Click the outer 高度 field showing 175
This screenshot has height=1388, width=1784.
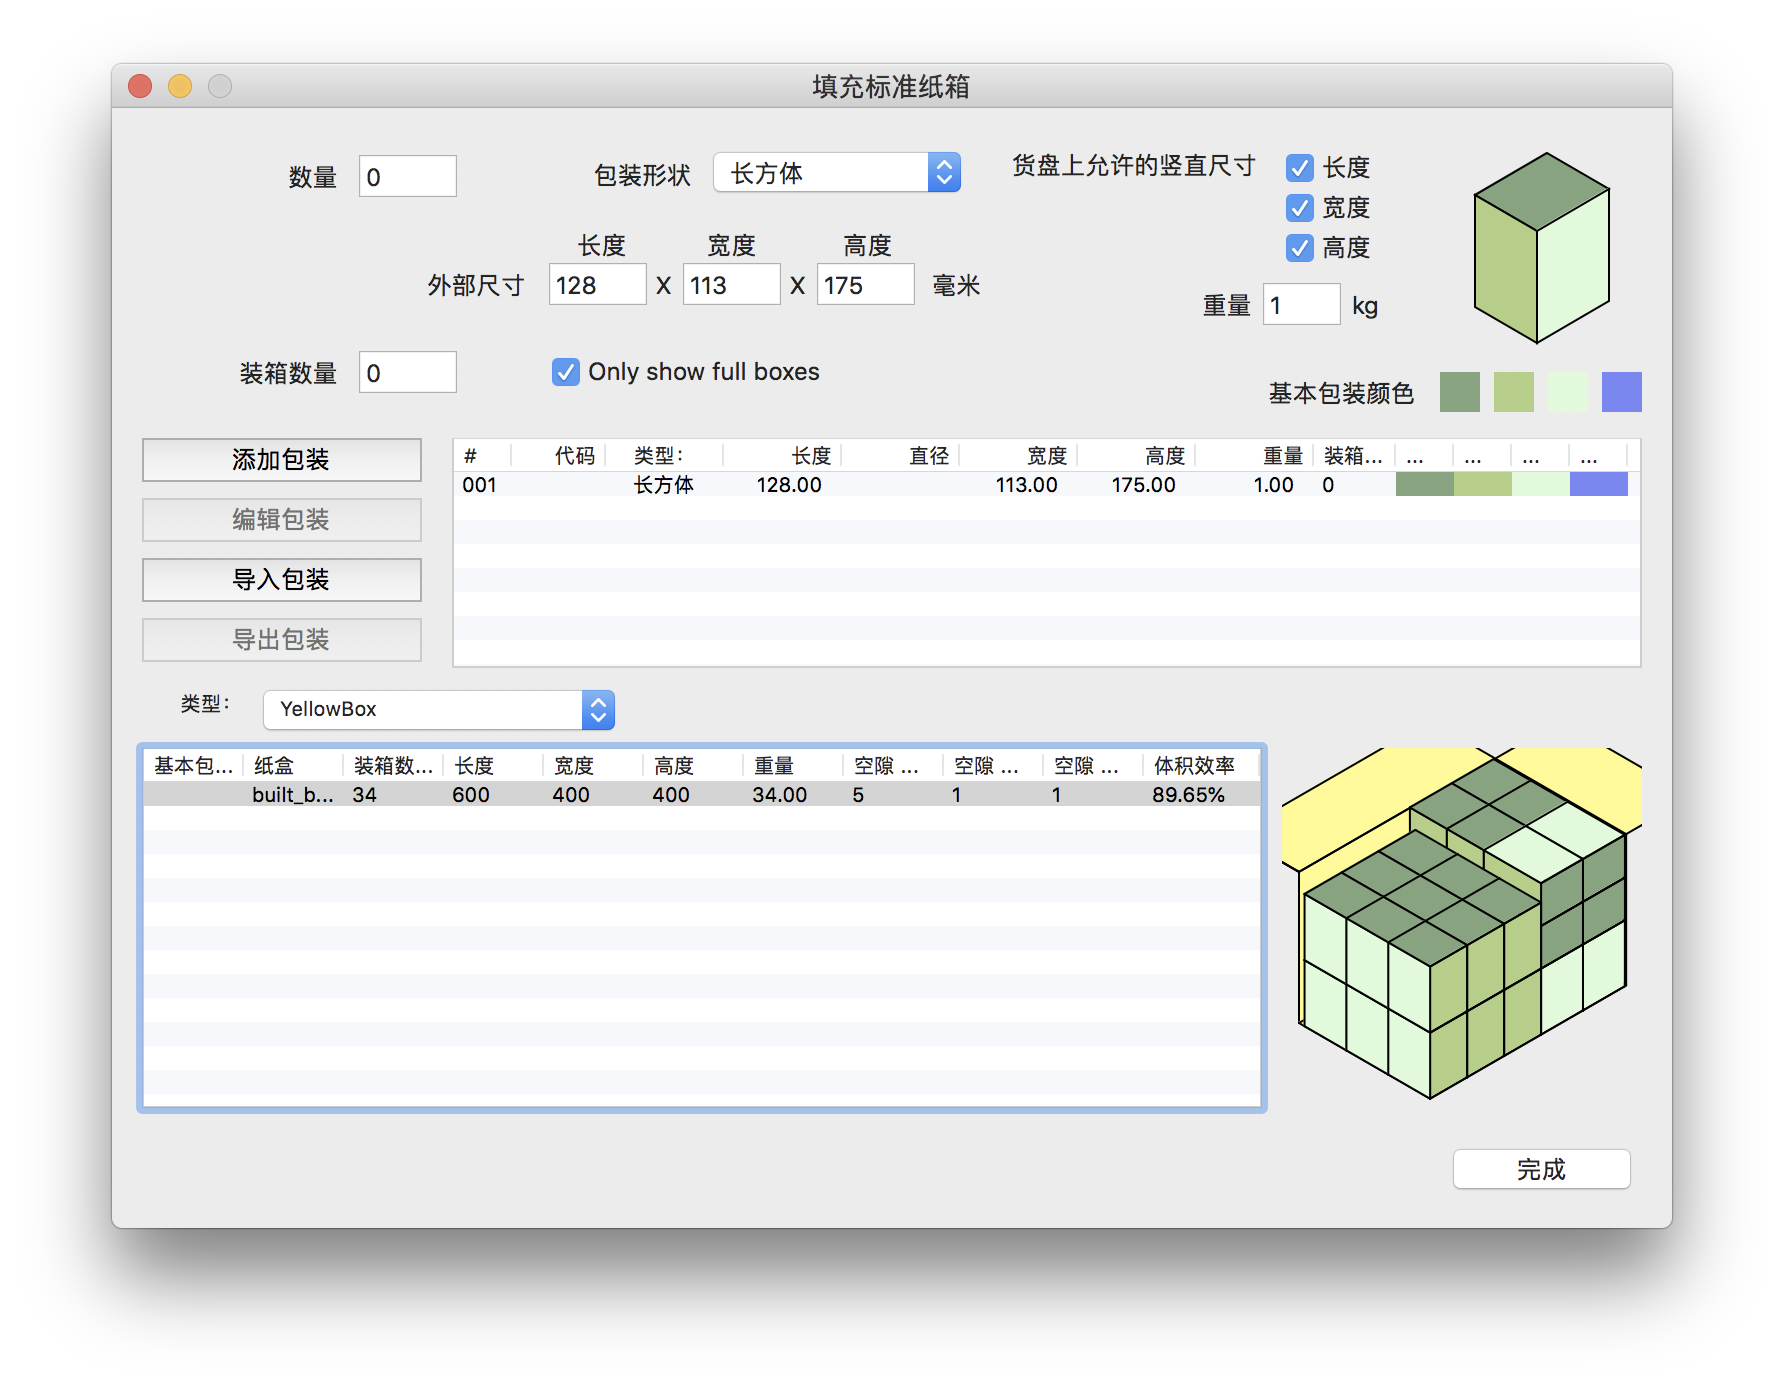click(x=865, y=284)
